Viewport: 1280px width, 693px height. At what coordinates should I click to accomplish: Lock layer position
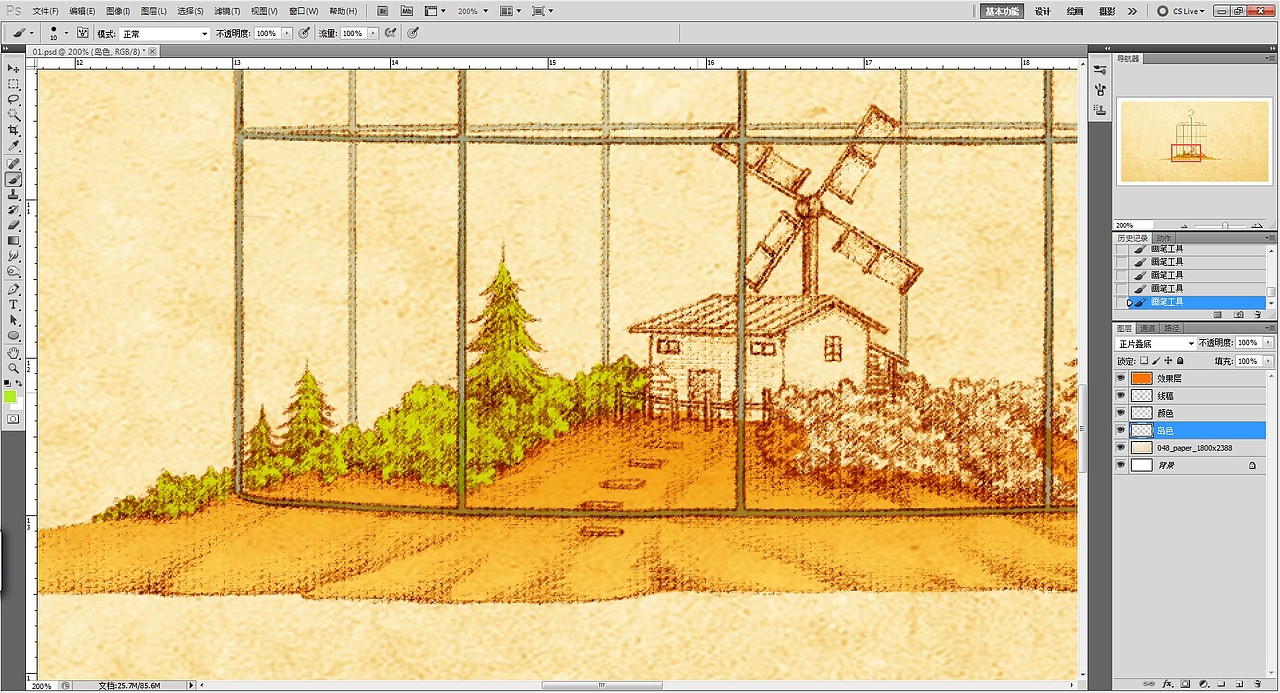coord(1168,361)
